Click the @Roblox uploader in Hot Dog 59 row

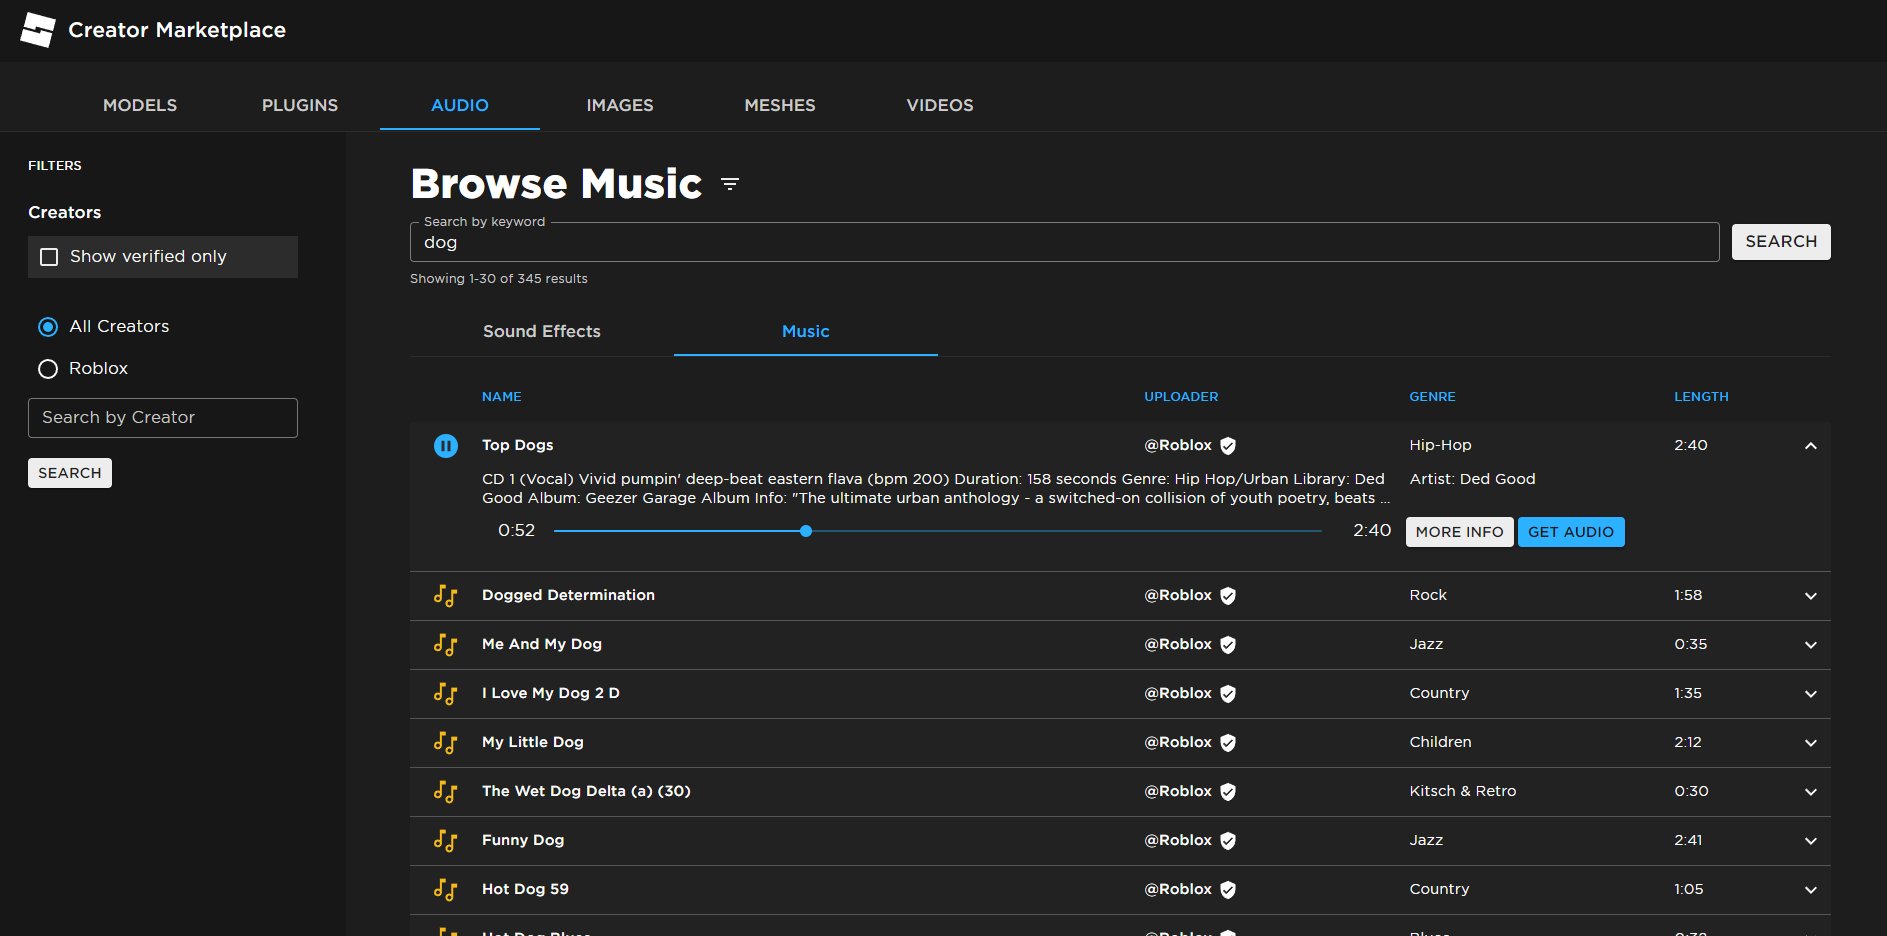point(1178,889)
